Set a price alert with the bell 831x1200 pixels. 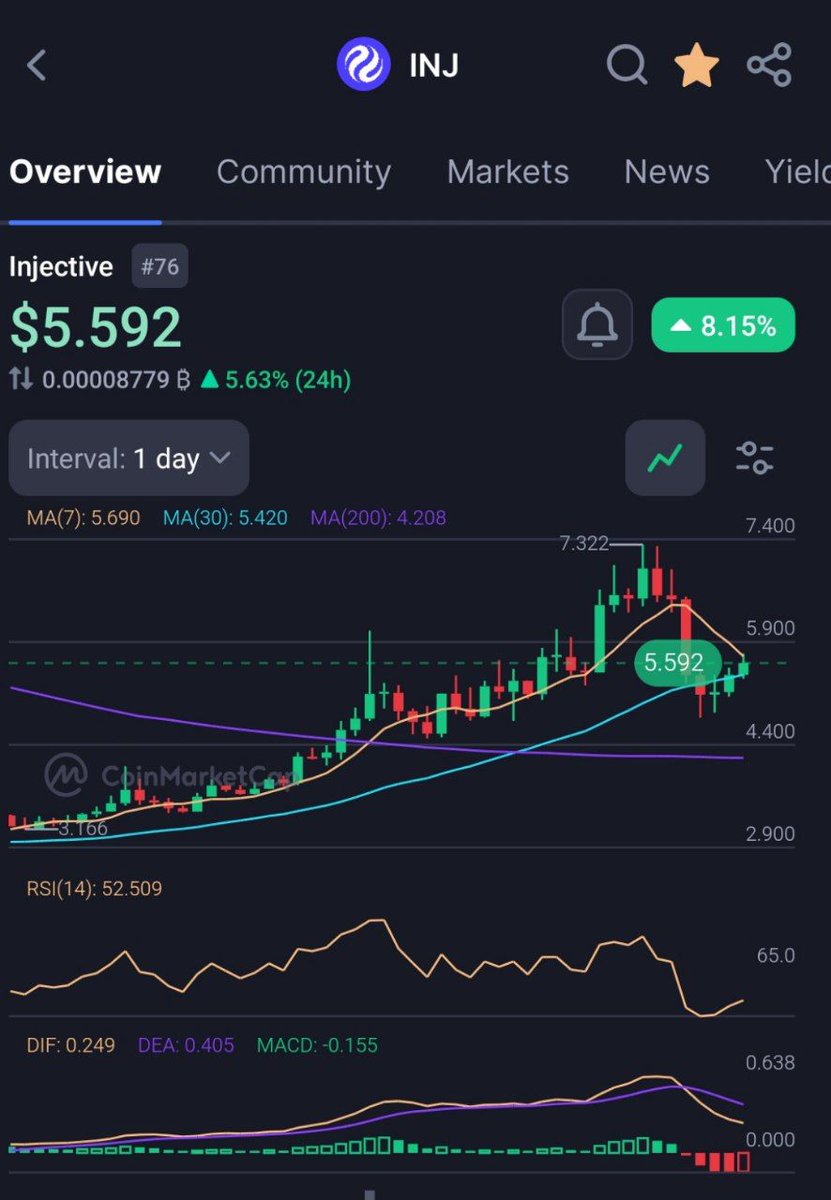[597, 325]
